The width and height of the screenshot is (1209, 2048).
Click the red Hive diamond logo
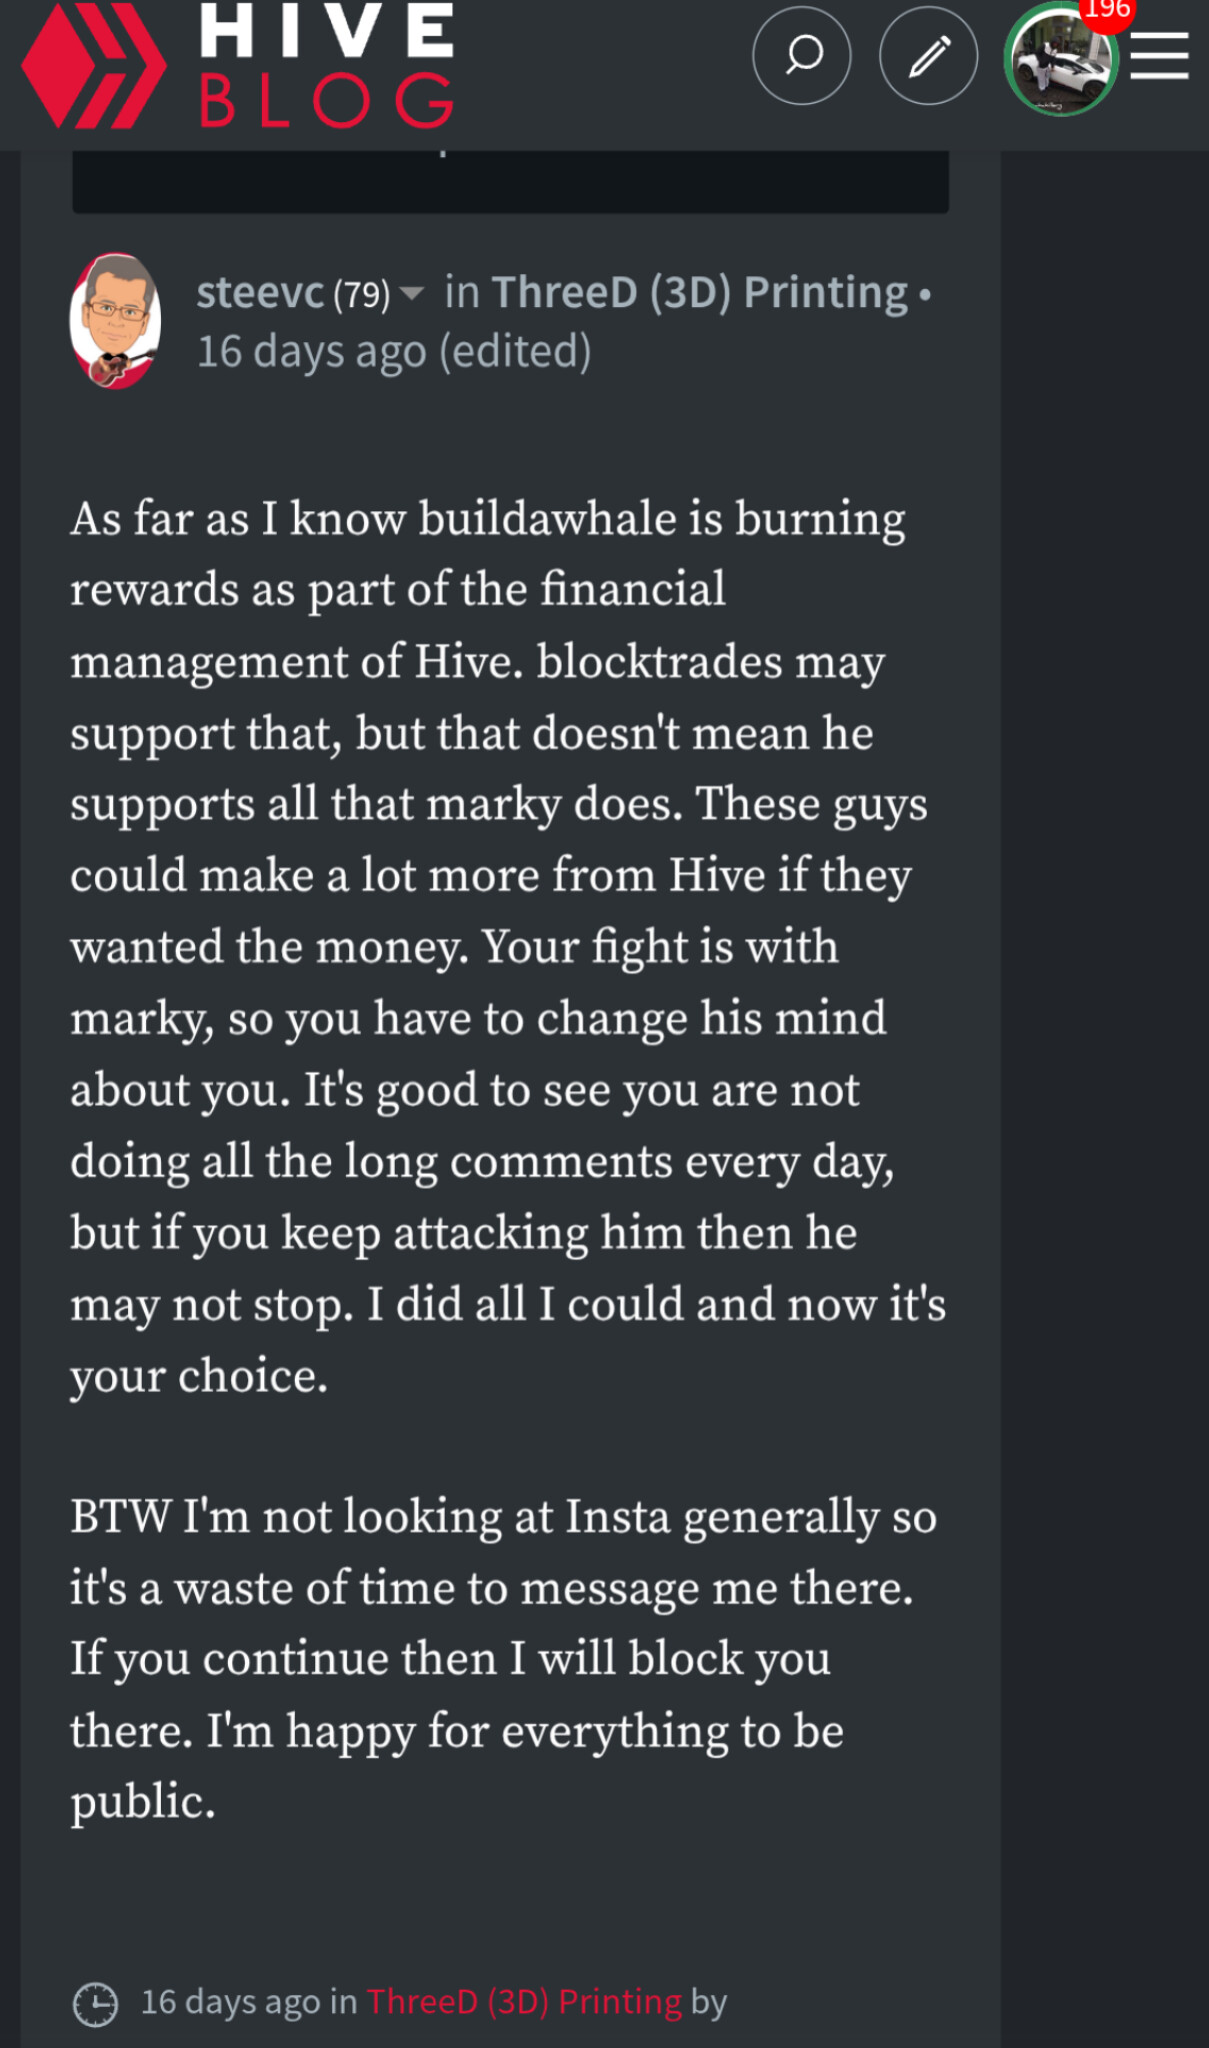click(x=94, y=66)
